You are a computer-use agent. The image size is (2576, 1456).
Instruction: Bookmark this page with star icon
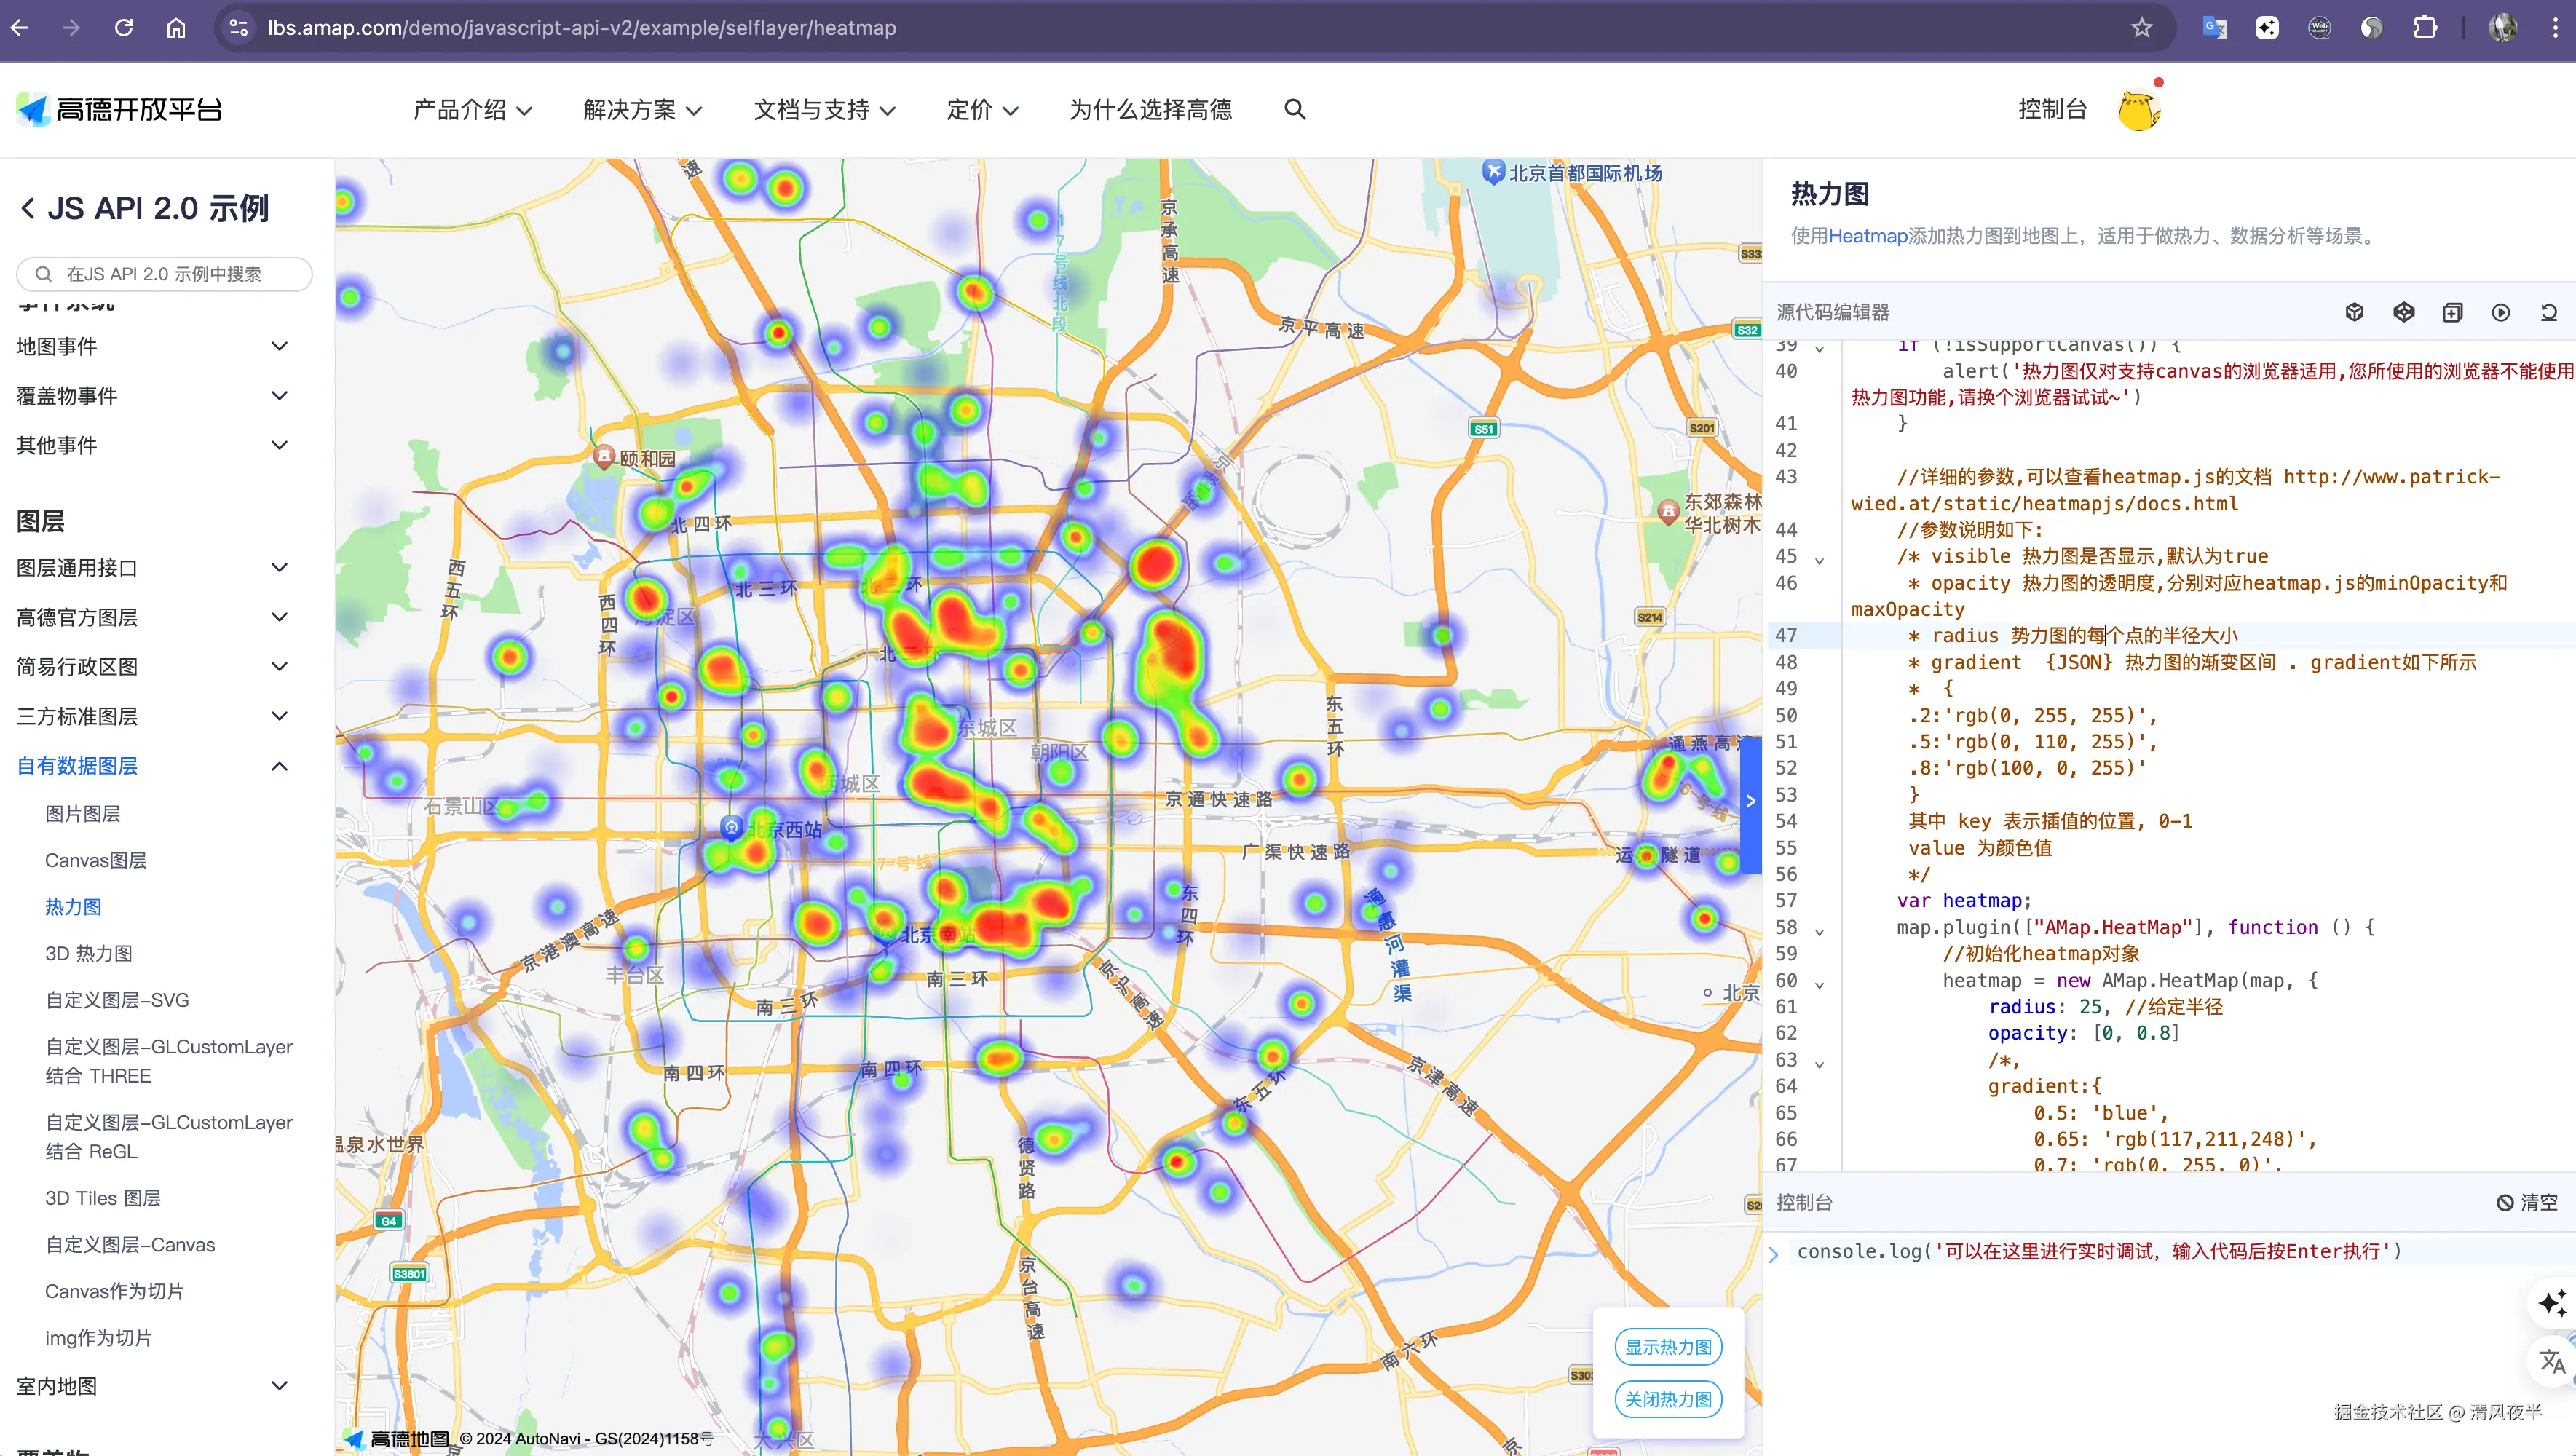click(2141, 28)
